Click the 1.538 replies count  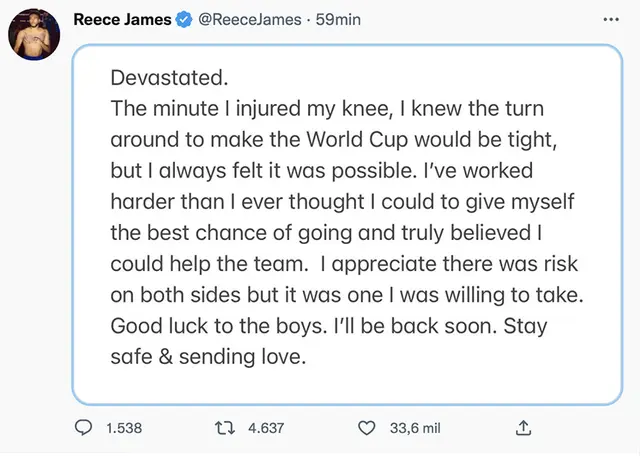(123, 428)
